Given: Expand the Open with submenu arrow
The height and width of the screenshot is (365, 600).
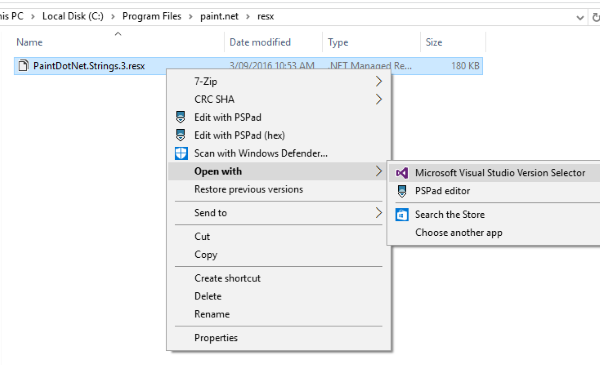Looking at the screenshot, I should tap(378, 171).
